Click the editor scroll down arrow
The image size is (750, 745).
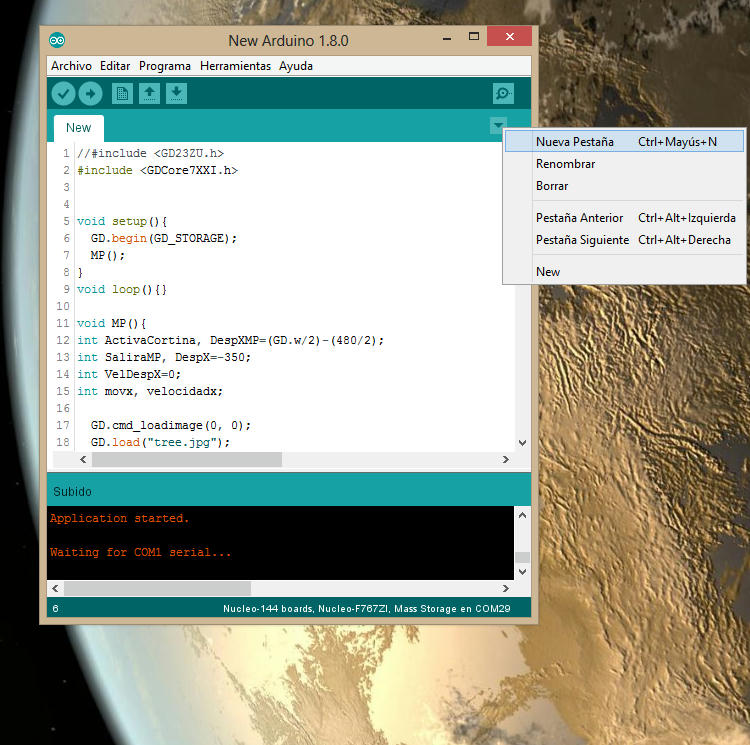(522, 443)
